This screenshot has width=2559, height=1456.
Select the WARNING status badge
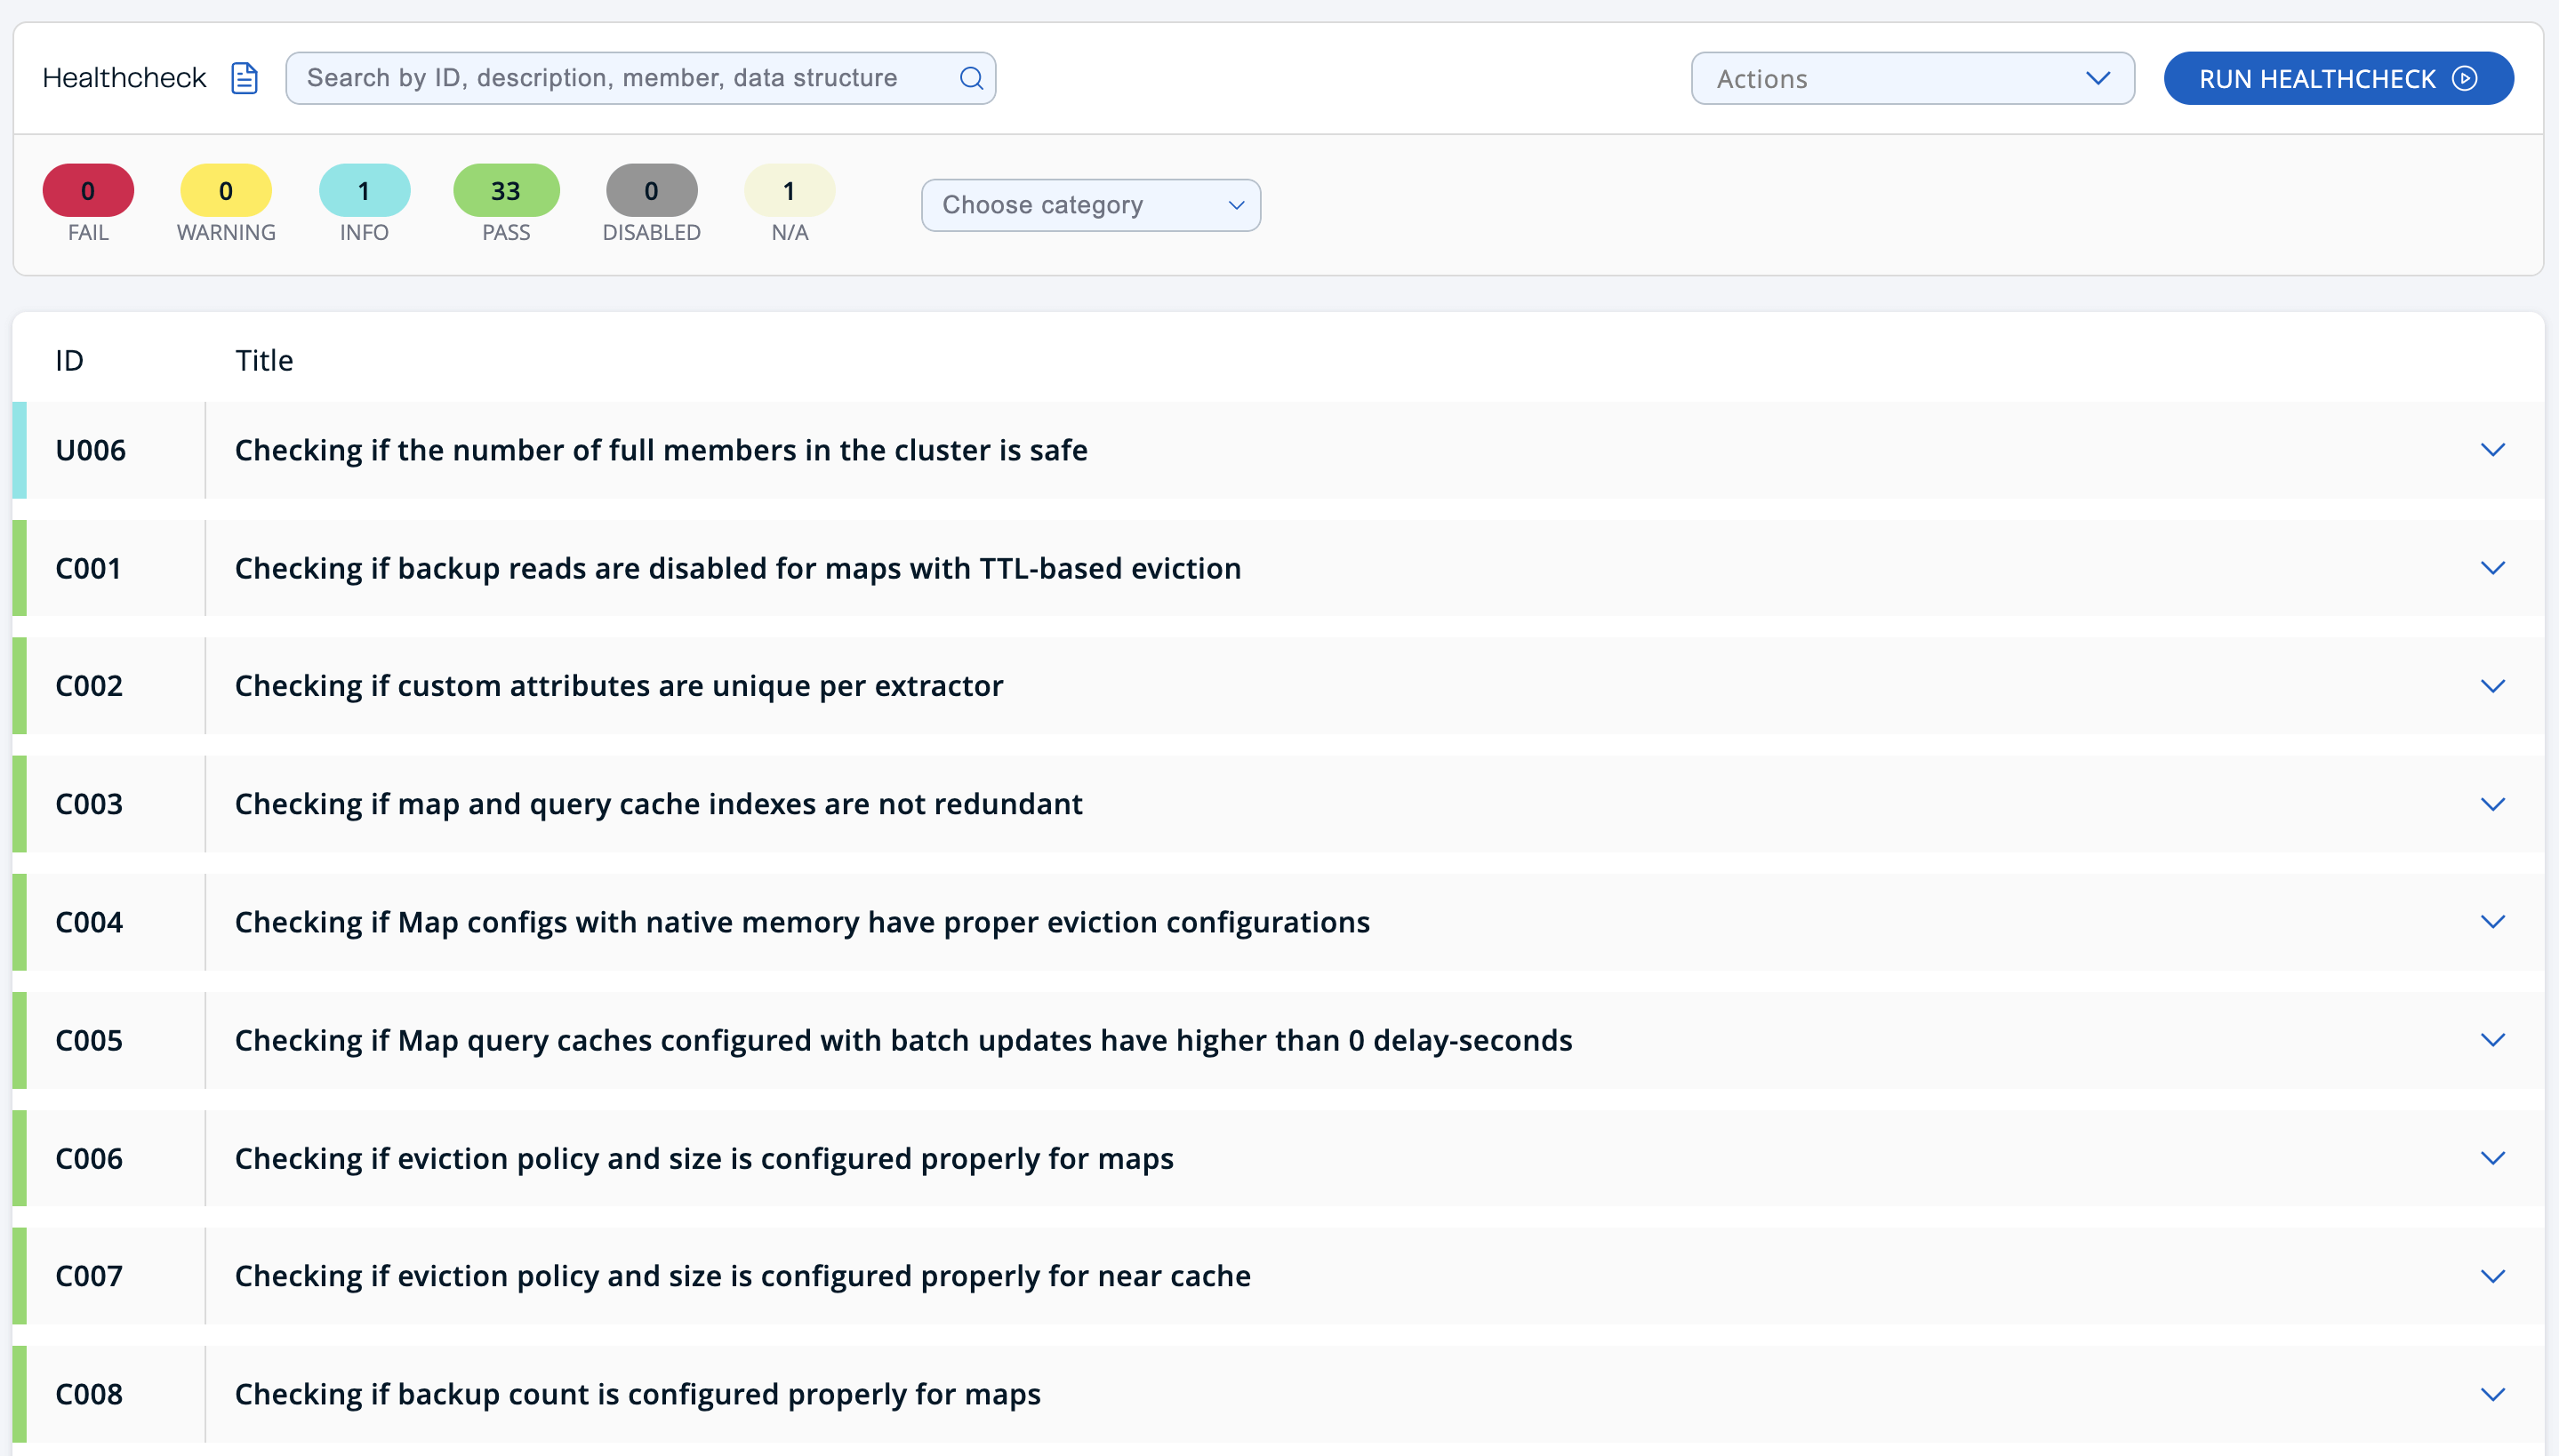point(226,191)
